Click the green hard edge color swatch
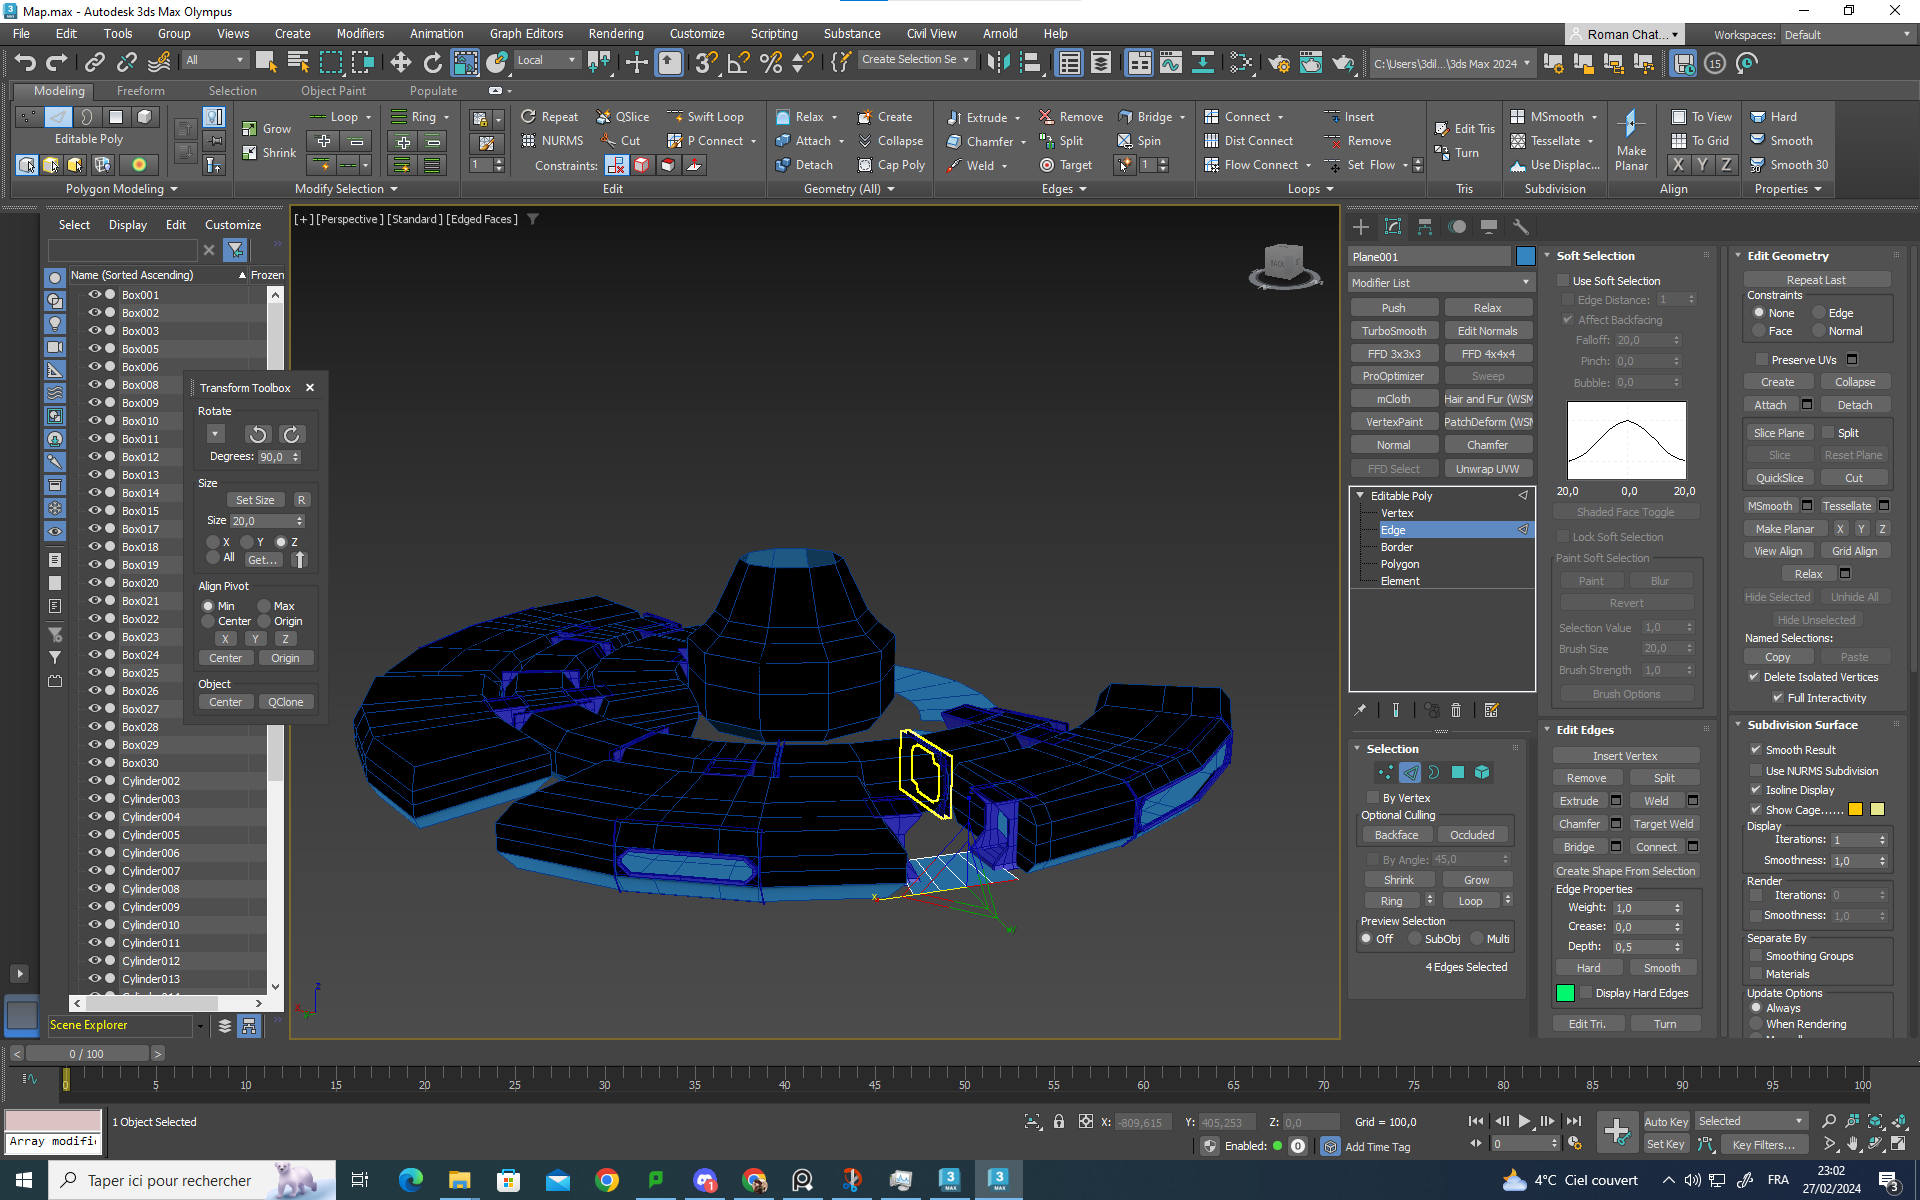The image size is (1920, 1200). tap(1566, 993)
